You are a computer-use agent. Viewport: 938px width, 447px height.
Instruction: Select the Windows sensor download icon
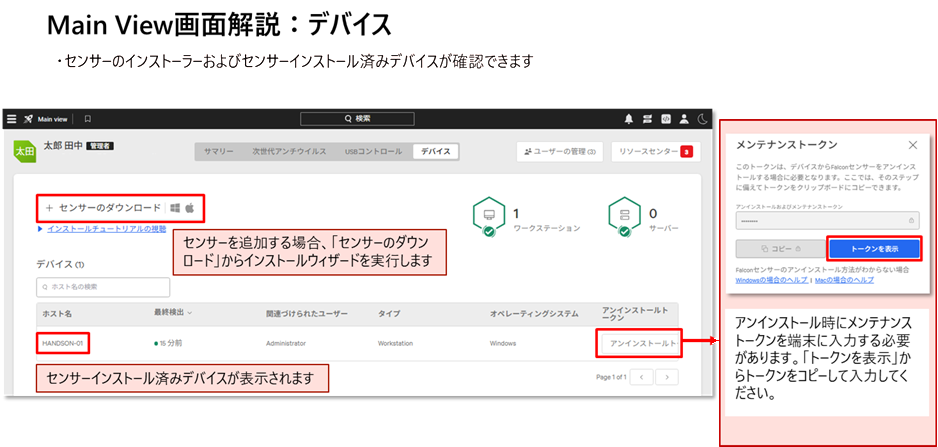(x=174, y=207)
